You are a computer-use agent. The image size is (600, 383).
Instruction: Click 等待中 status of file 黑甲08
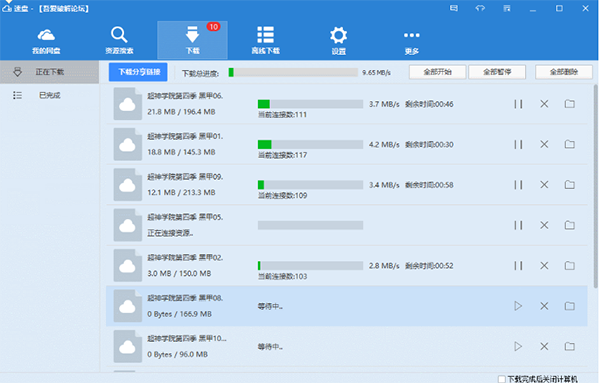pos(270,306)
